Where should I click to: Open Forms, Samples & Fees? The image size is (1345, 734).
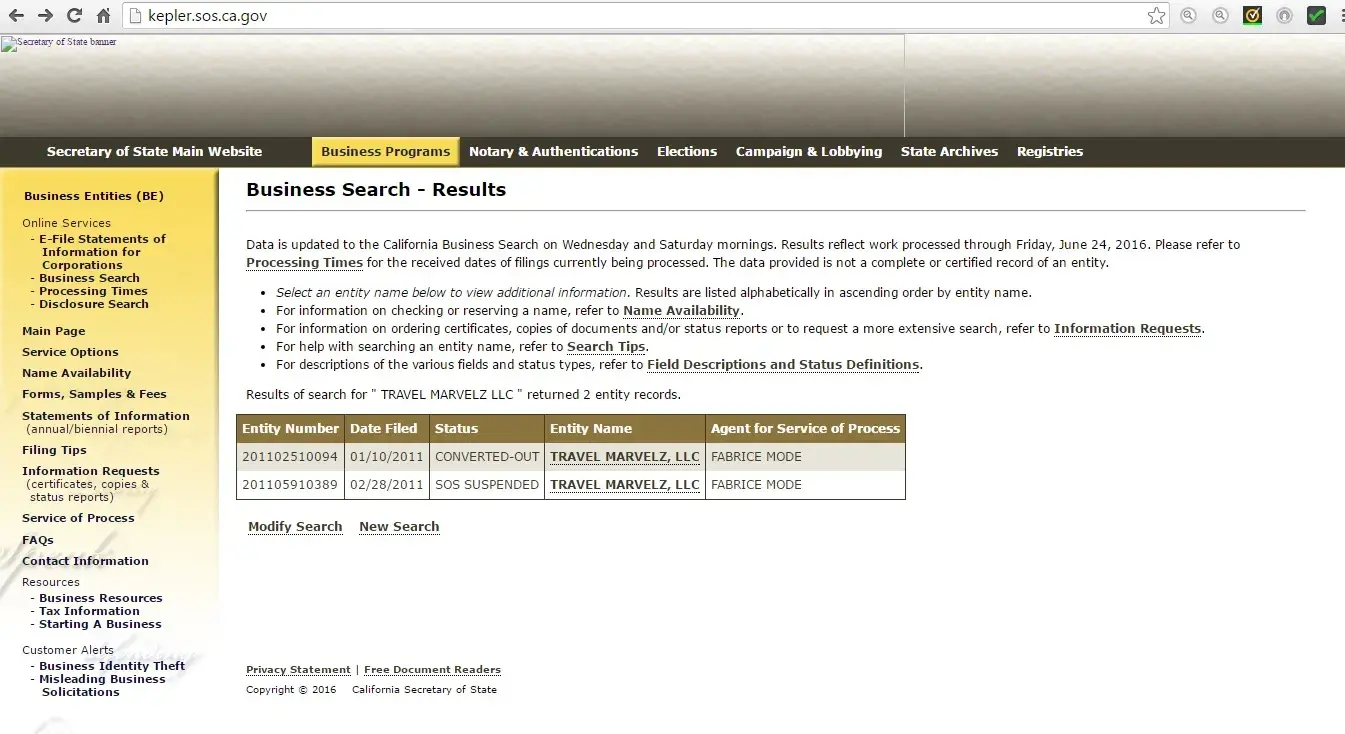[94, 394]
